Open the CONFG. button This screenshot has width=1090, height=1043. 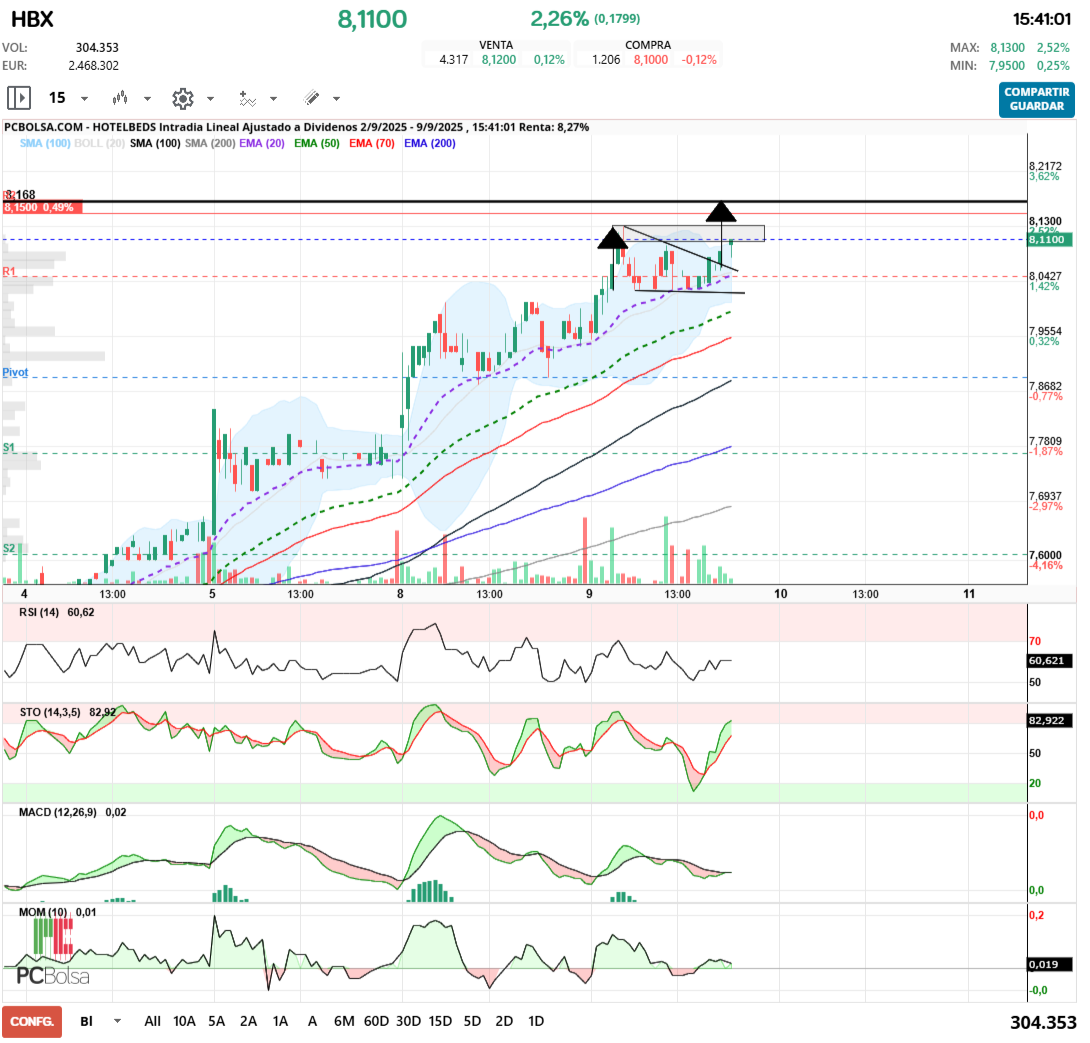pos(32,1021)
